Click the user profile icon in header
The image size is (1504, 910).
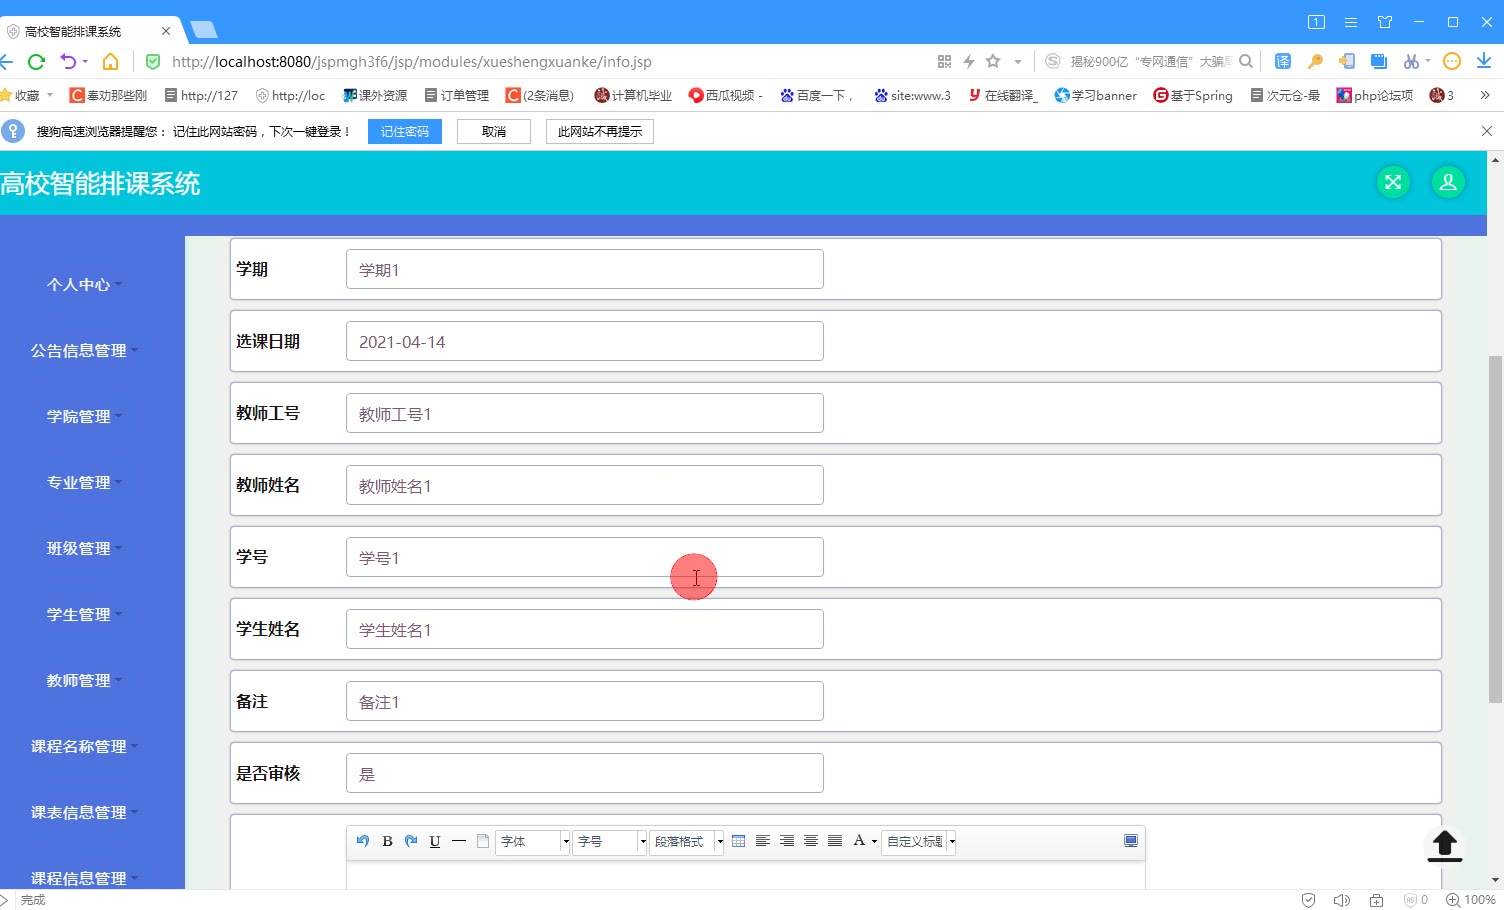pos(1448,182)
